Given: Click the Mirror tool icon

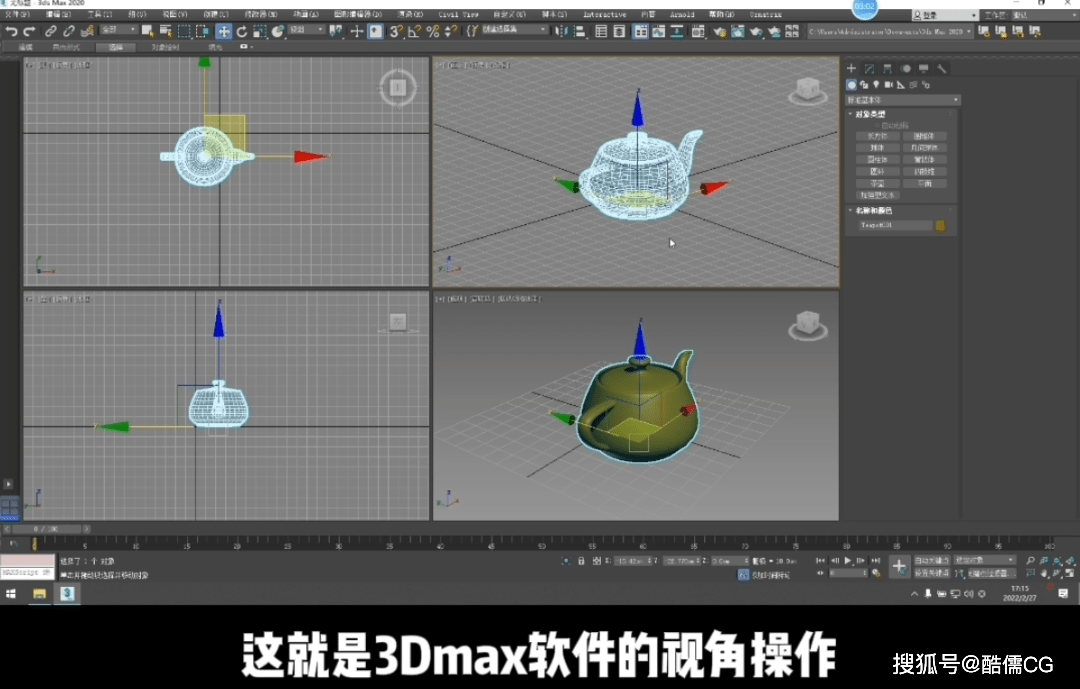Looking at the screenshot, I should 561,31.
